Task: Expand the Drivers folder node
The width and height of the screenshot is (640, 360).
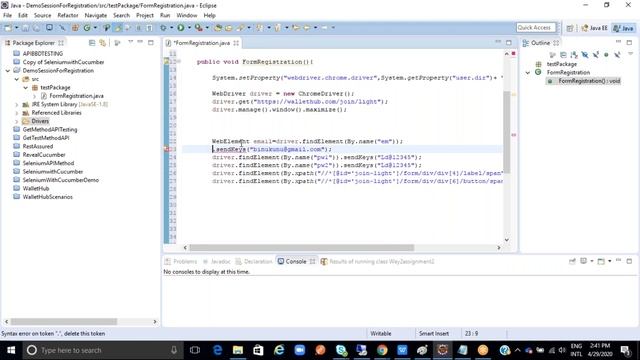Action: [17, 121]
